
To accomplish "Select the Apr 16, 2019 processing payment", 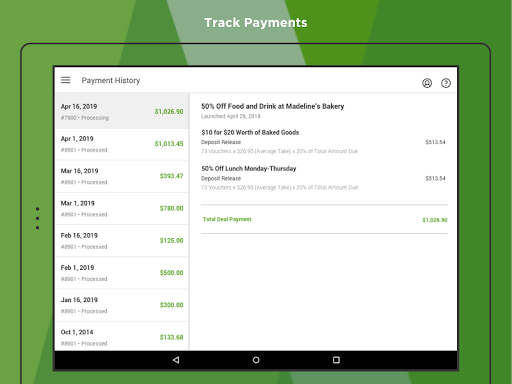I will [122, 111].
